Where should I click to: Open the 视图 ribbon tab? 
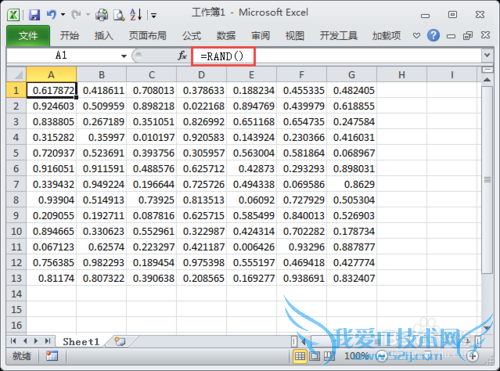click(x=295, y=35)
